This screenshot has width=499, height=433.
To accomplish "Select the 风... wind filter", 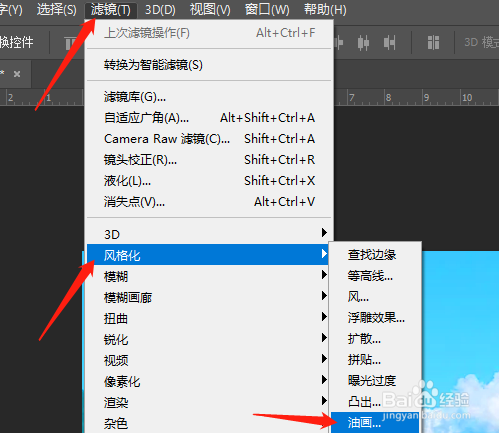I will click(x=375, y=296).
